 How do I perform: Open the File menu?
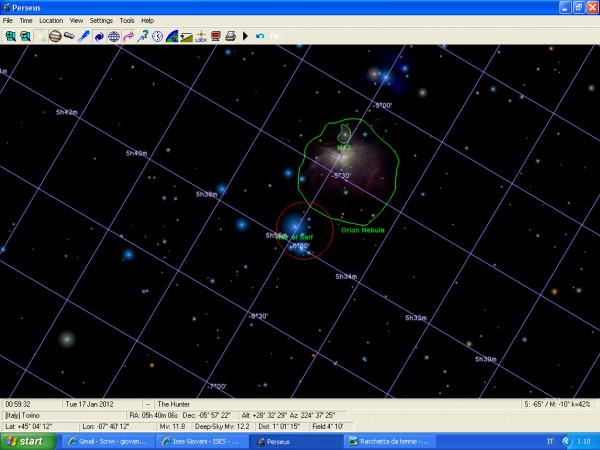click(8, 20)
